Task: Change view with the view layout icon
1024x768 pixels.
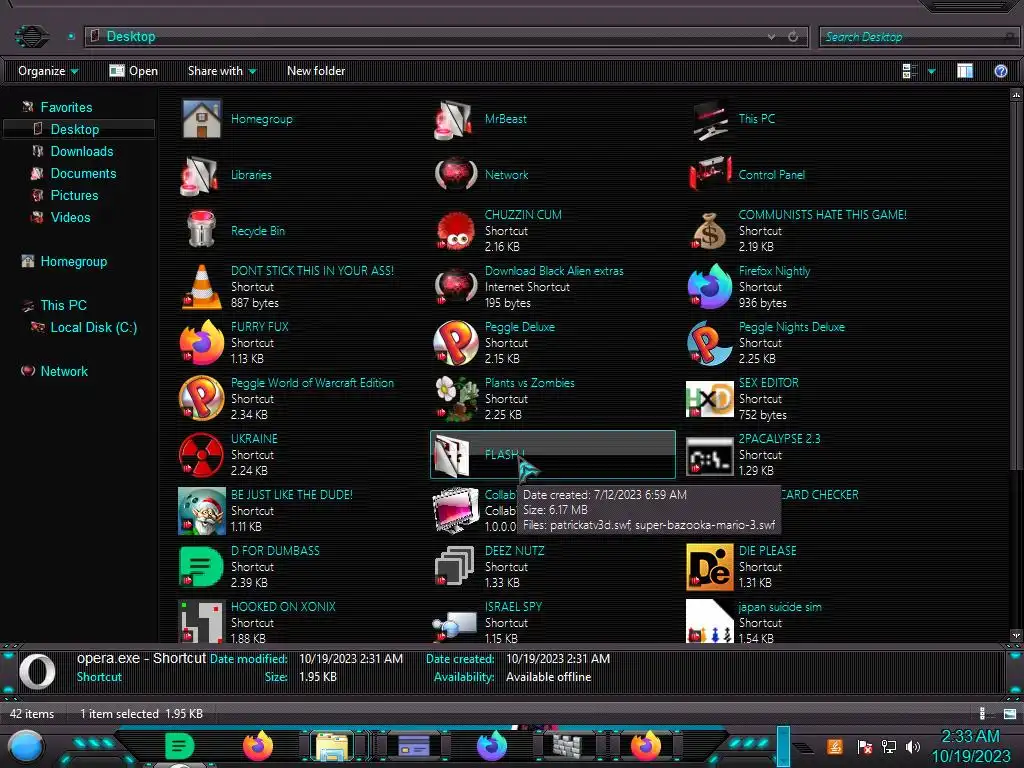Action: (x=910, y=71)
